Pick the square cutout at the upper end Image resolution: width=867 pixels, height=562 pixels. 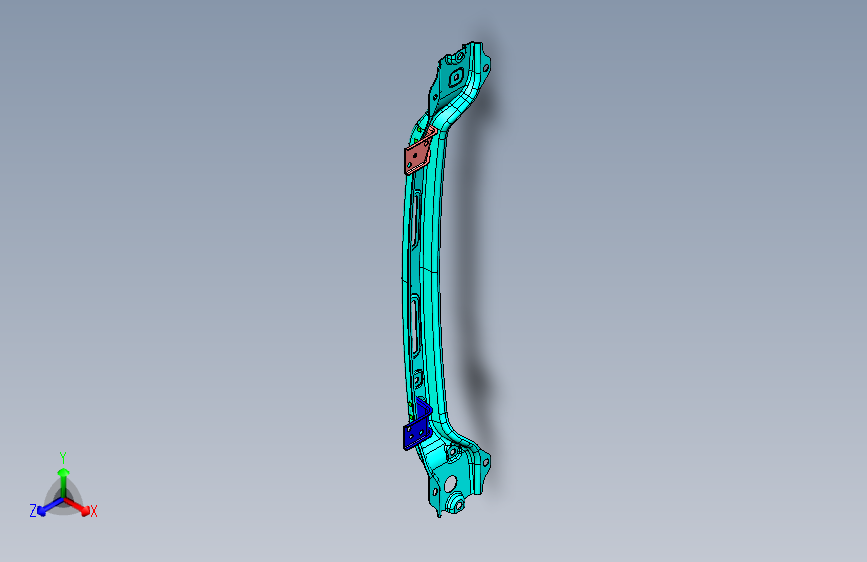tap(457, 77)
